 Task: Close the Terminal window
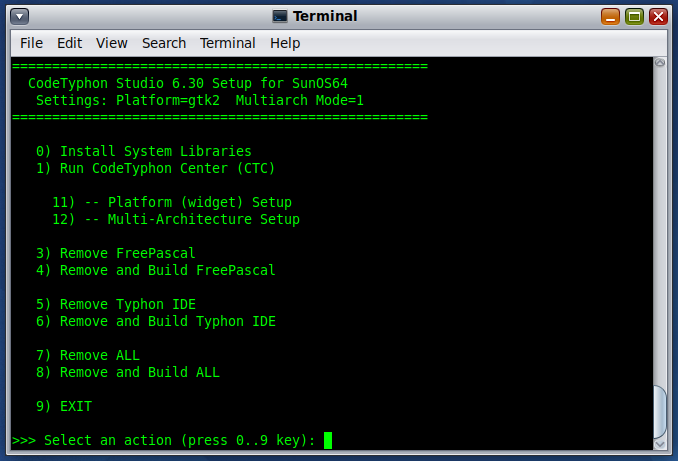[x=658, y=16]
